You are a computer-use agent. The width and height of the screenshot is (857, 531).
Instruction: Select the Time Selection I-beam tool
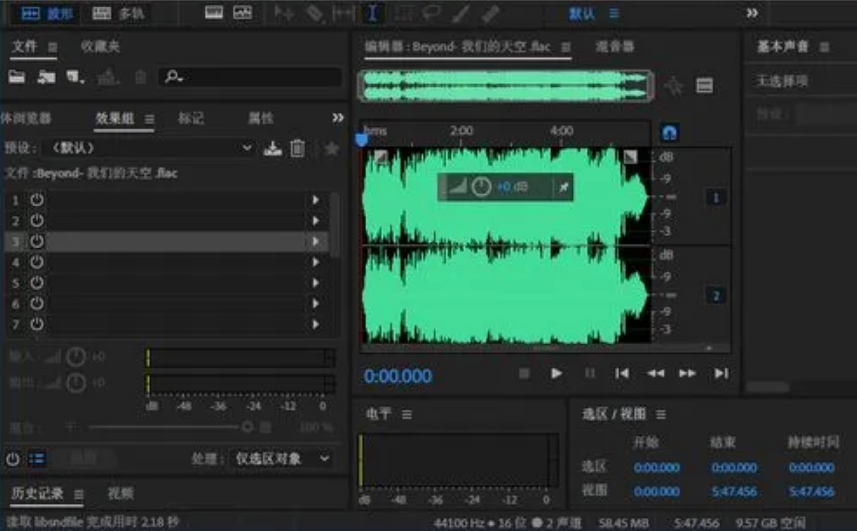click(373, 13)
